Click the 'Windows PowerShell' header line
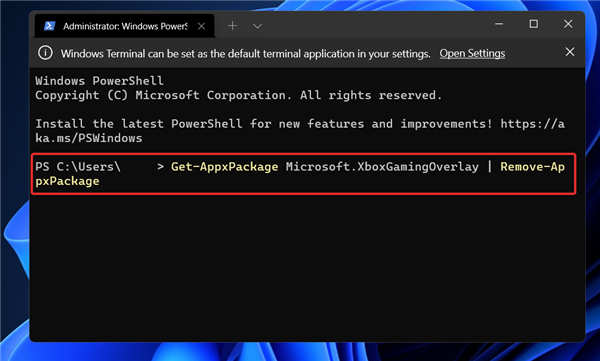The image size is (600, 361). coord(99,81)
